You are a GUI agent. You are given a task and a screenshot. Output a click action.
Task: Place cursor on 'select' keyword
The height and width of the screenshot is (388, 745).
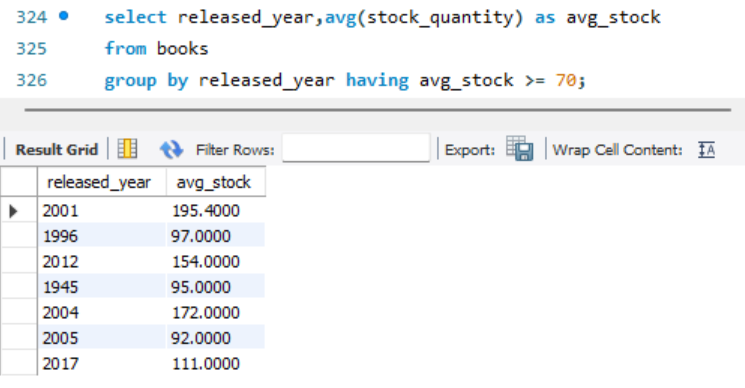(135, 18)
